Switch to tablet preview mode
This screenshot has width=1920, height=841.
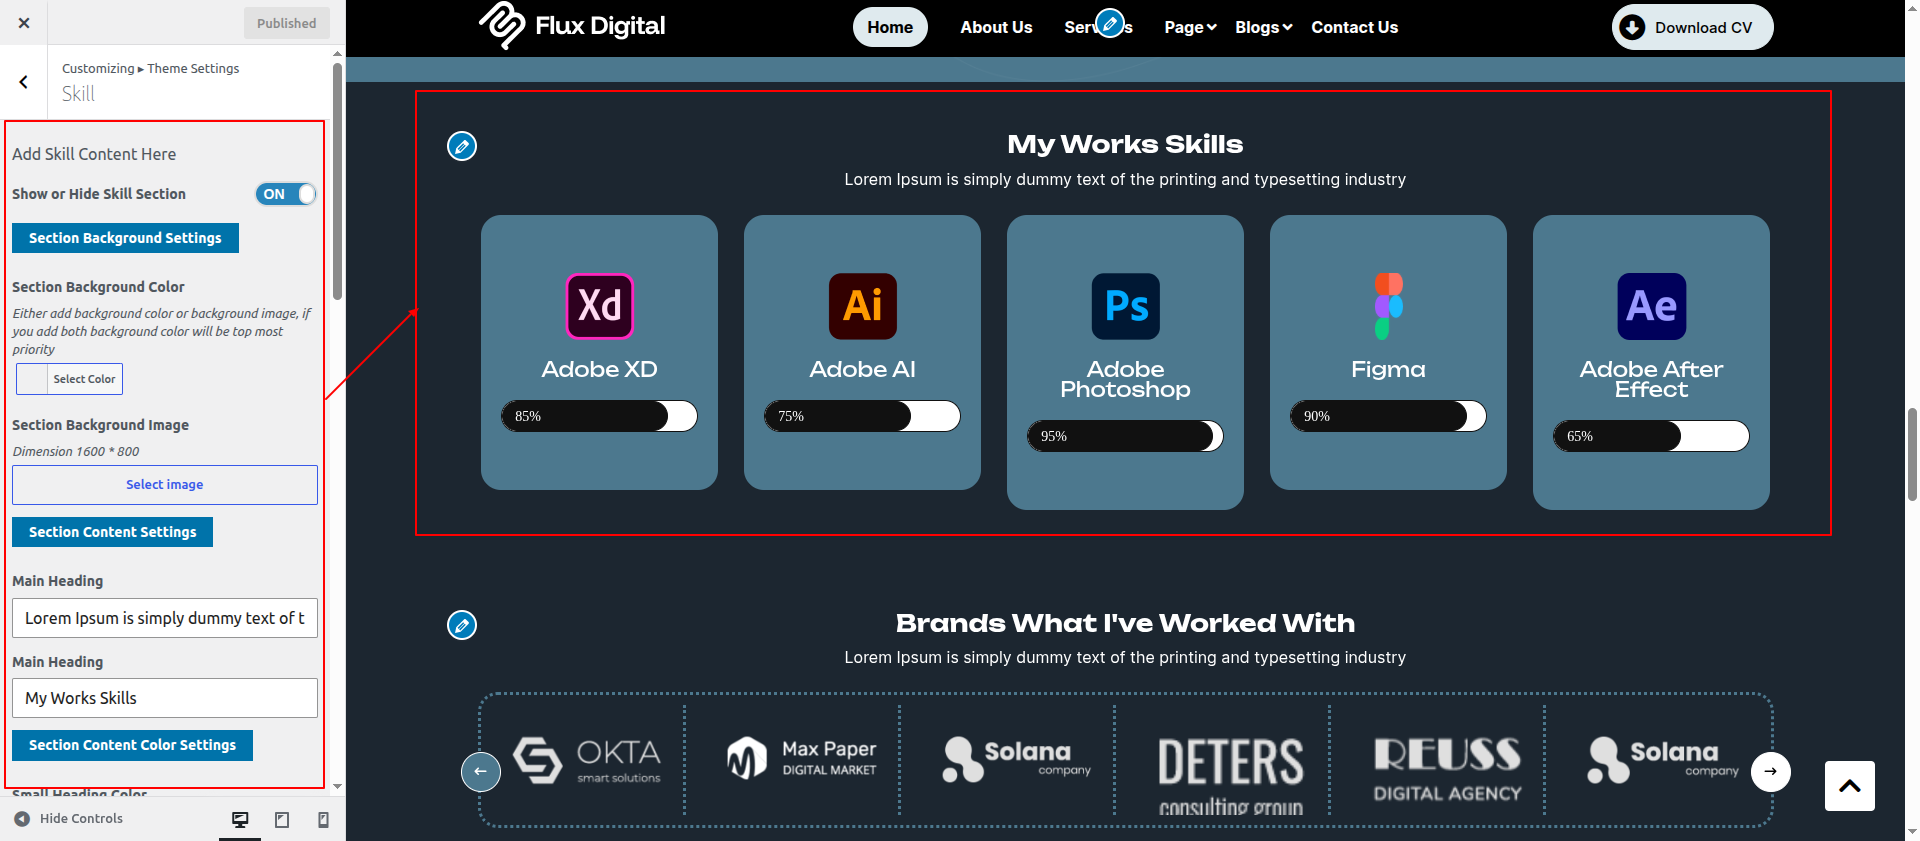(282, 820)
